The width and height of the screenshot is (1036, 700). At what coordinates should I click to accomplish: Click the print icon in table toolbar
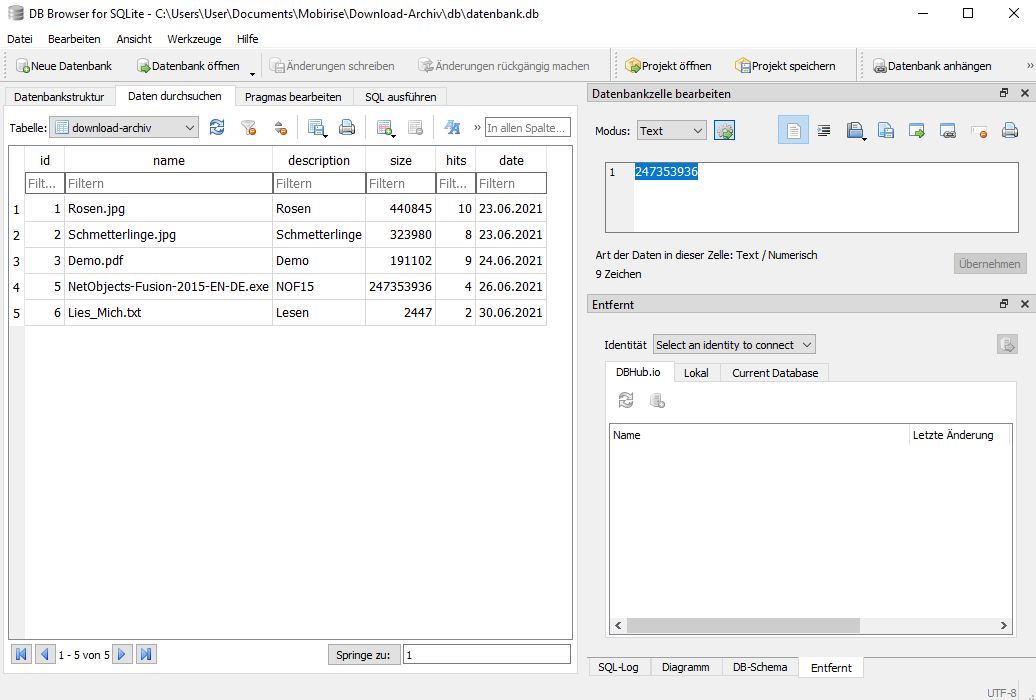[347, 128]
